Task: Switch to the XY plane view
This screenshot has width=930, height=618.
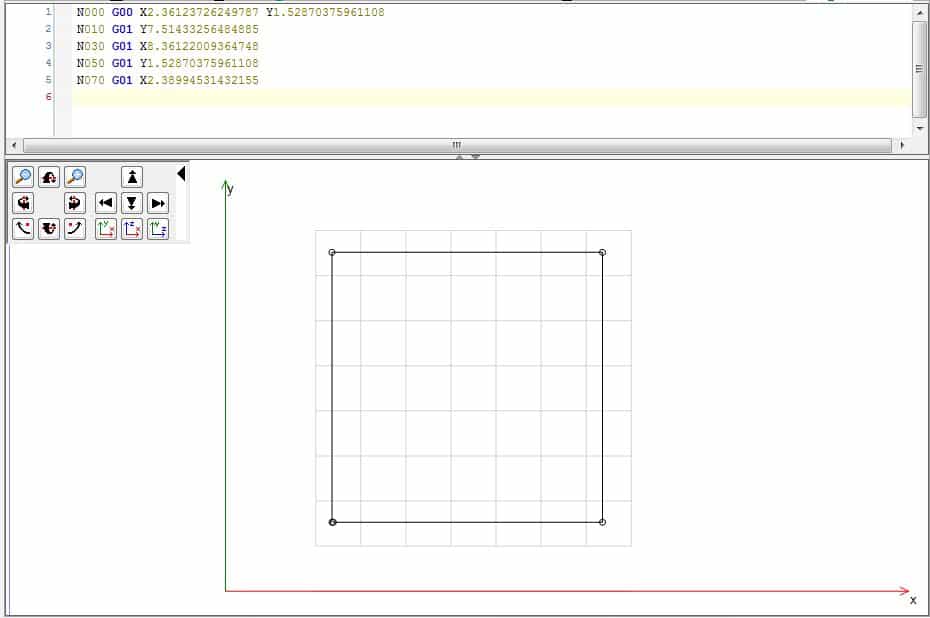Action: pos(106,229)
